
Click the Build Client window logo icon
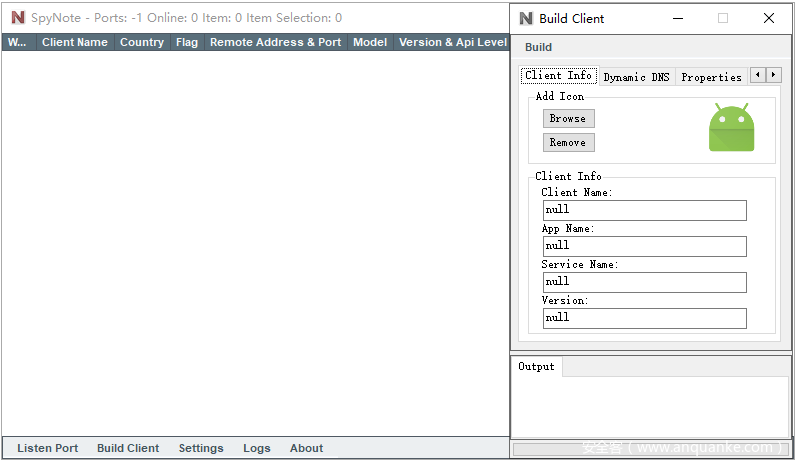click(x=526, y=18)
